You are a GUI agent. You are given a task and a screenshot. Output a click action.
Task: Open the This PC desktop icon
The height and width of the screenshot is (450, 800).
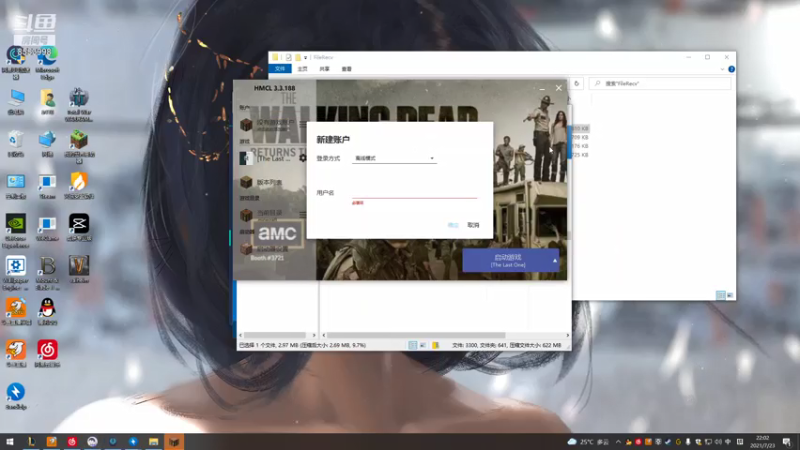tap(16, 102)
